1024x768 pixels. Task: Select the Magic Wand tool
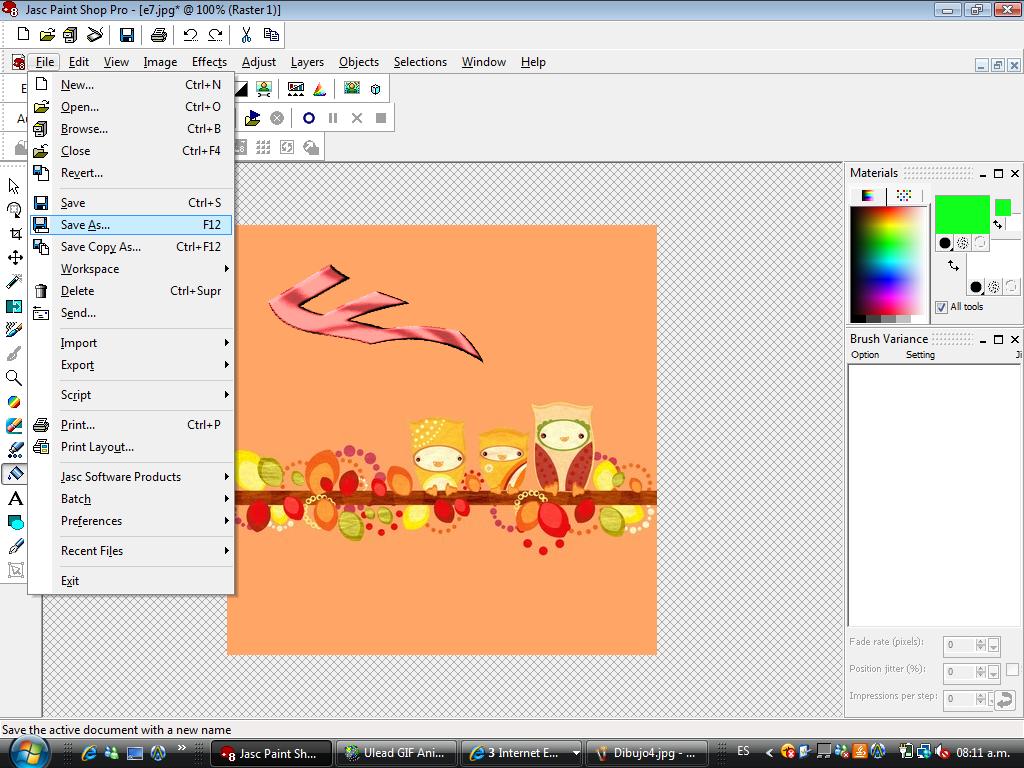[14, 281]
